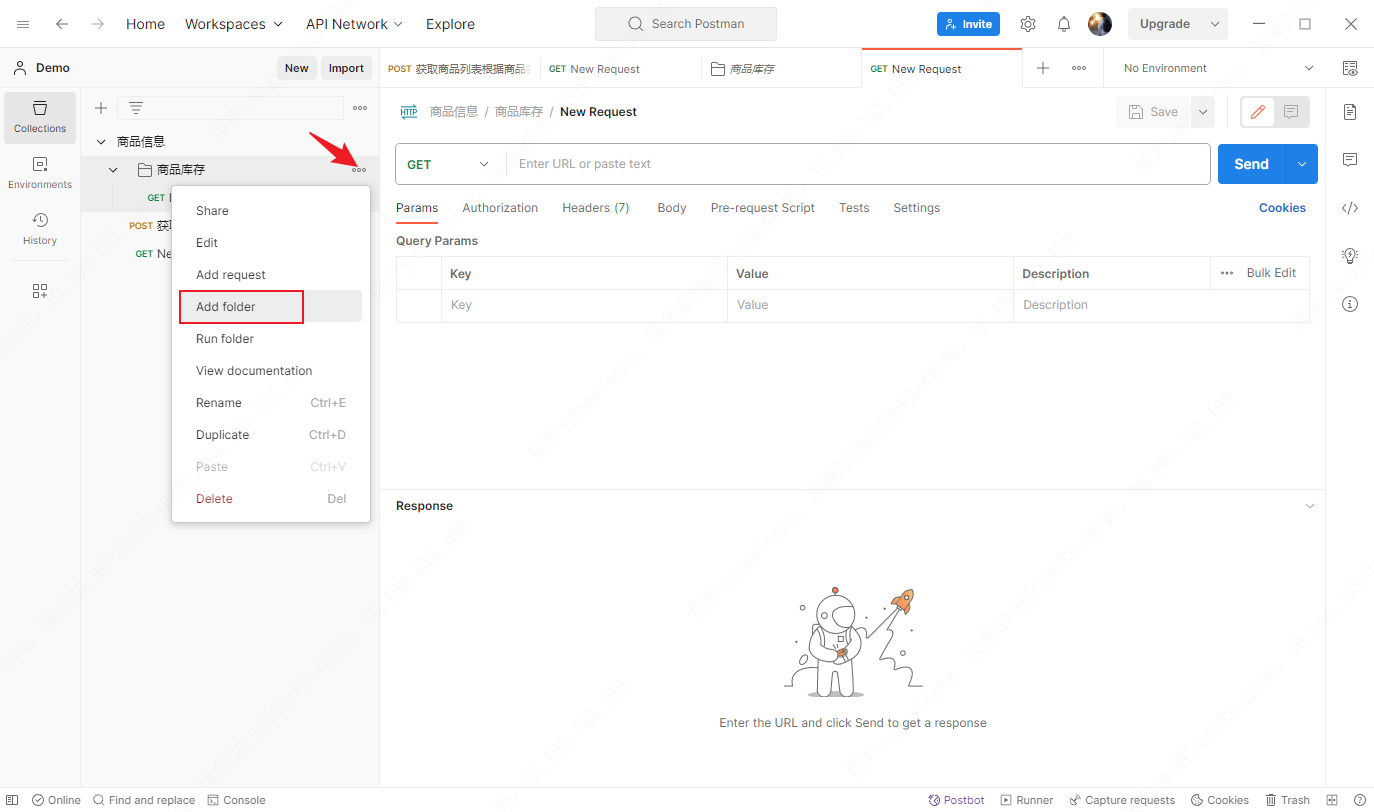Open notifications bell
1374x812 pixels.
(x=1064, y=24)
